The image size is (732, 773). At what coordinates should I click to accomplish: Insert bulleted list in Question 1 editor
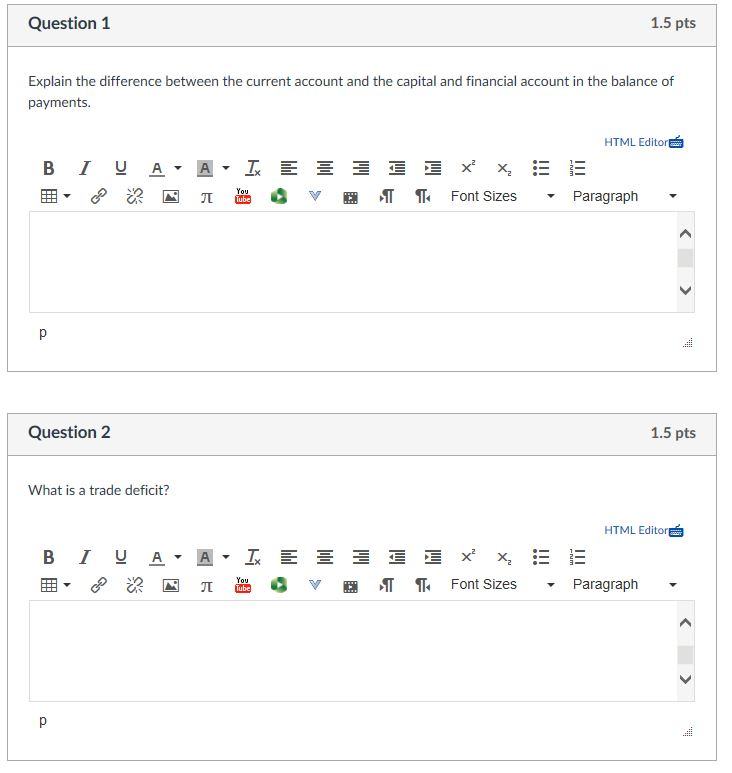[541, 169]
